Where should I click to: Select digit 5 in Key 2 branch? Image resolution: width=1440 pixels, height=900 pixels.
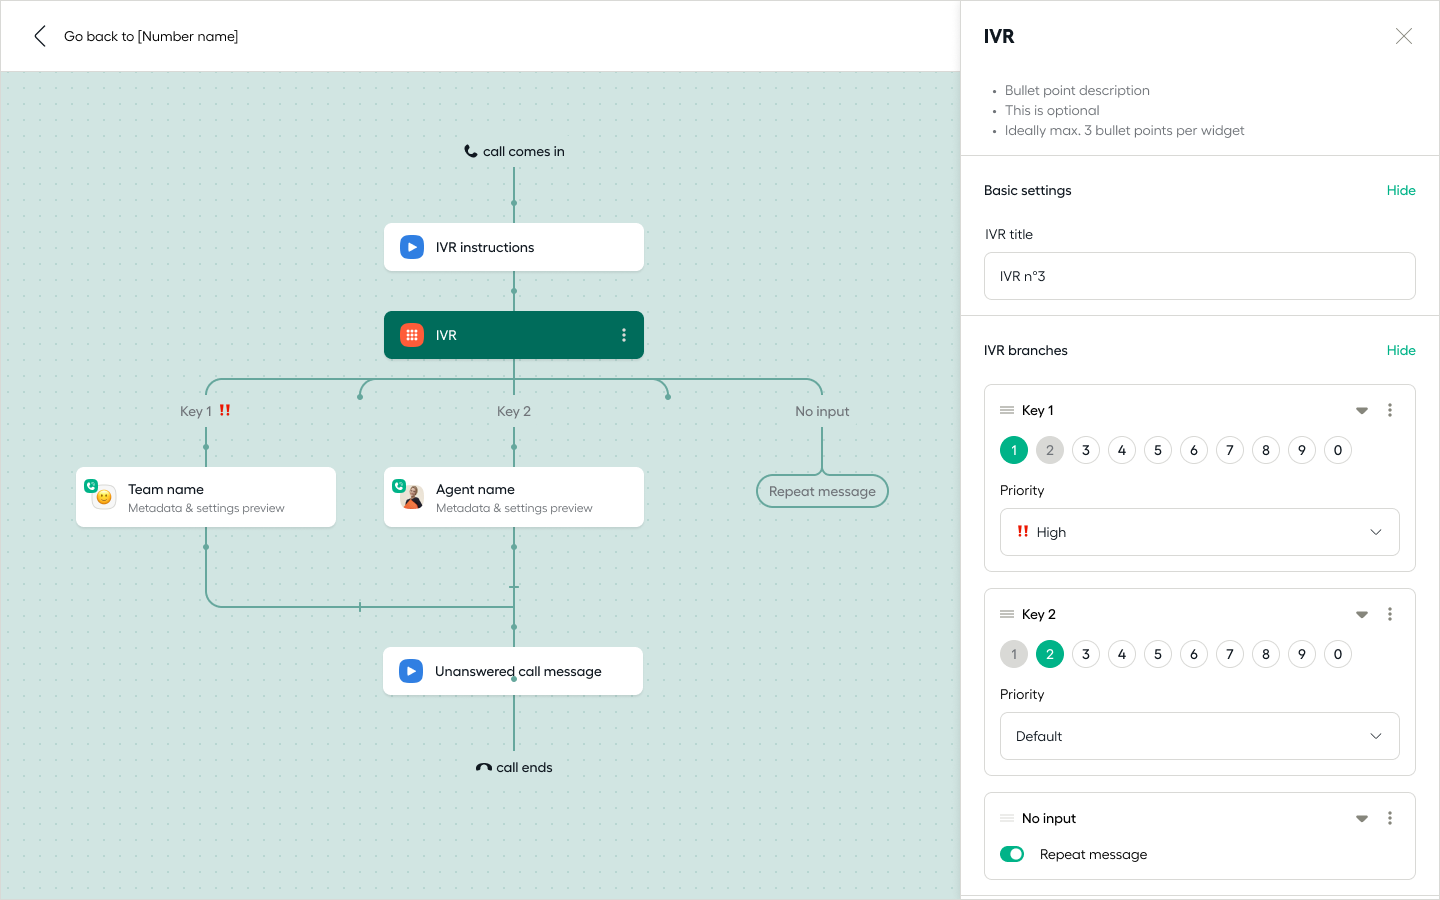pyautogui.click(x=1158, y=654)
